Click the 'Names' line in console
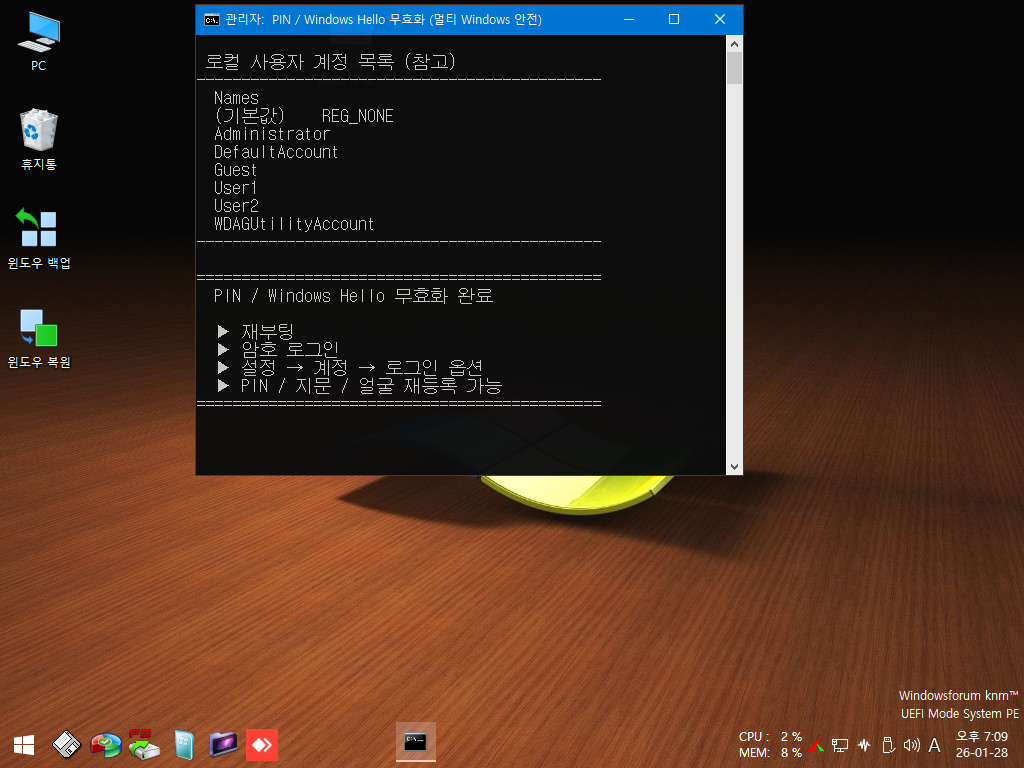1024x768 pixels. pos(236,98)
